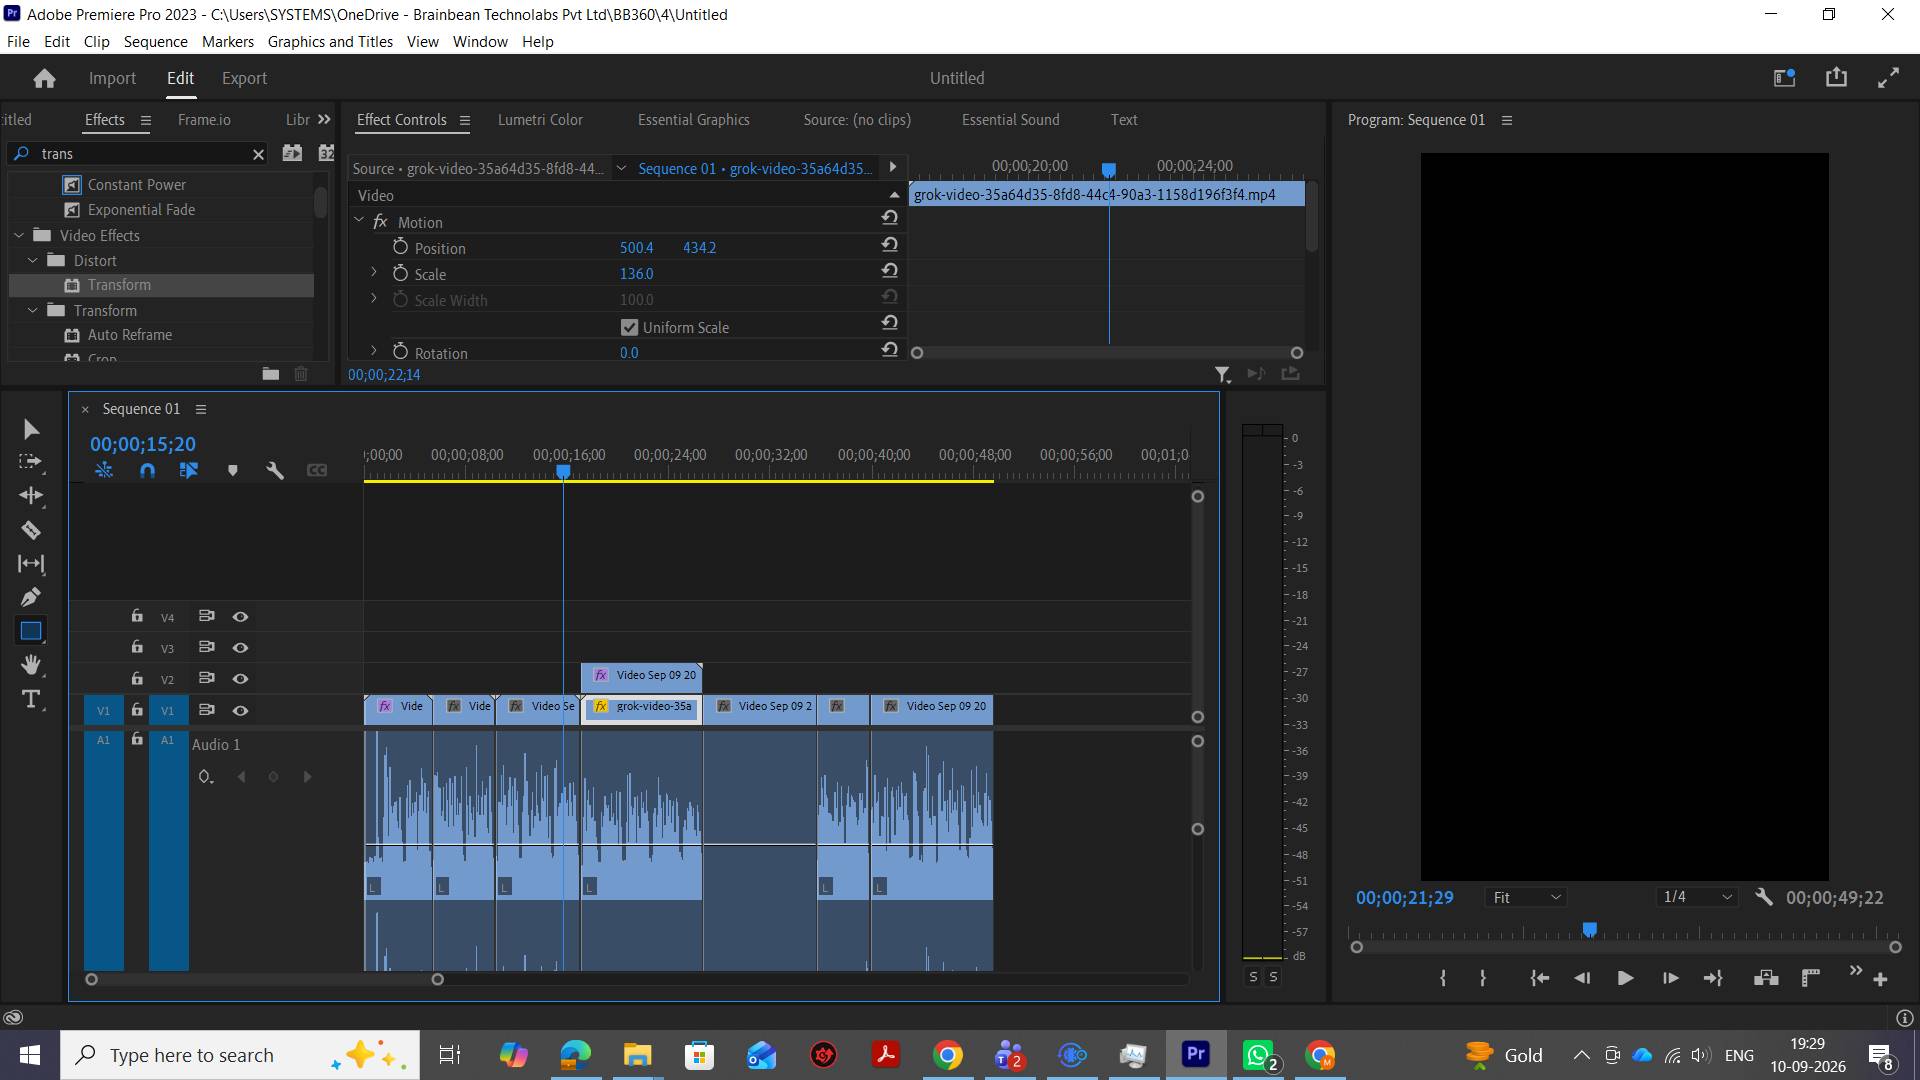Pick the Hand tool
The width and height of the screenshot is (1920, 1080).
tap(31, 665)
